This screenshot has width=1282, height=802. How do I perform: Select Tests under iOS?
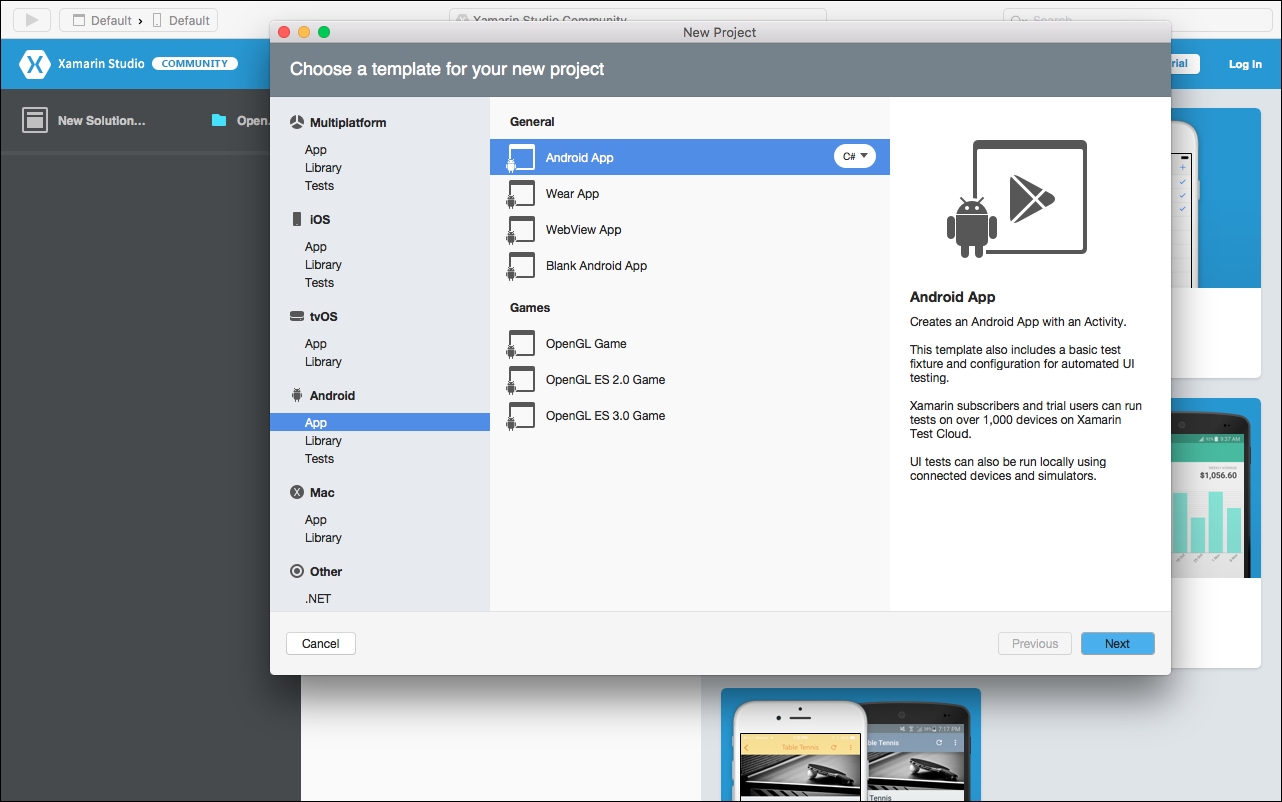319,283
